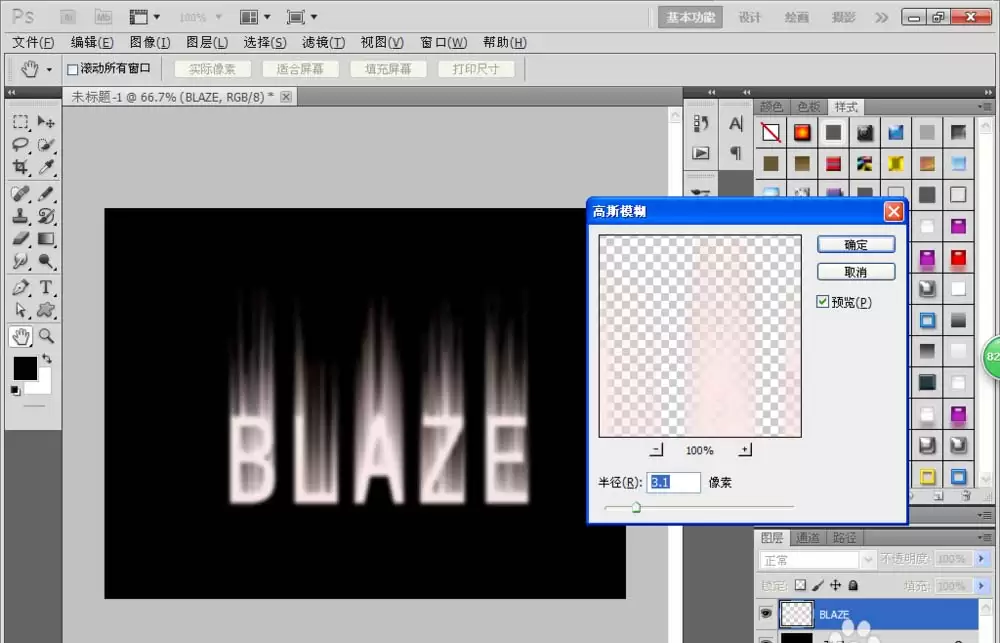Select the Rectangular Marquee tool
1000x643 pixels.
click(x=20, y=122)
